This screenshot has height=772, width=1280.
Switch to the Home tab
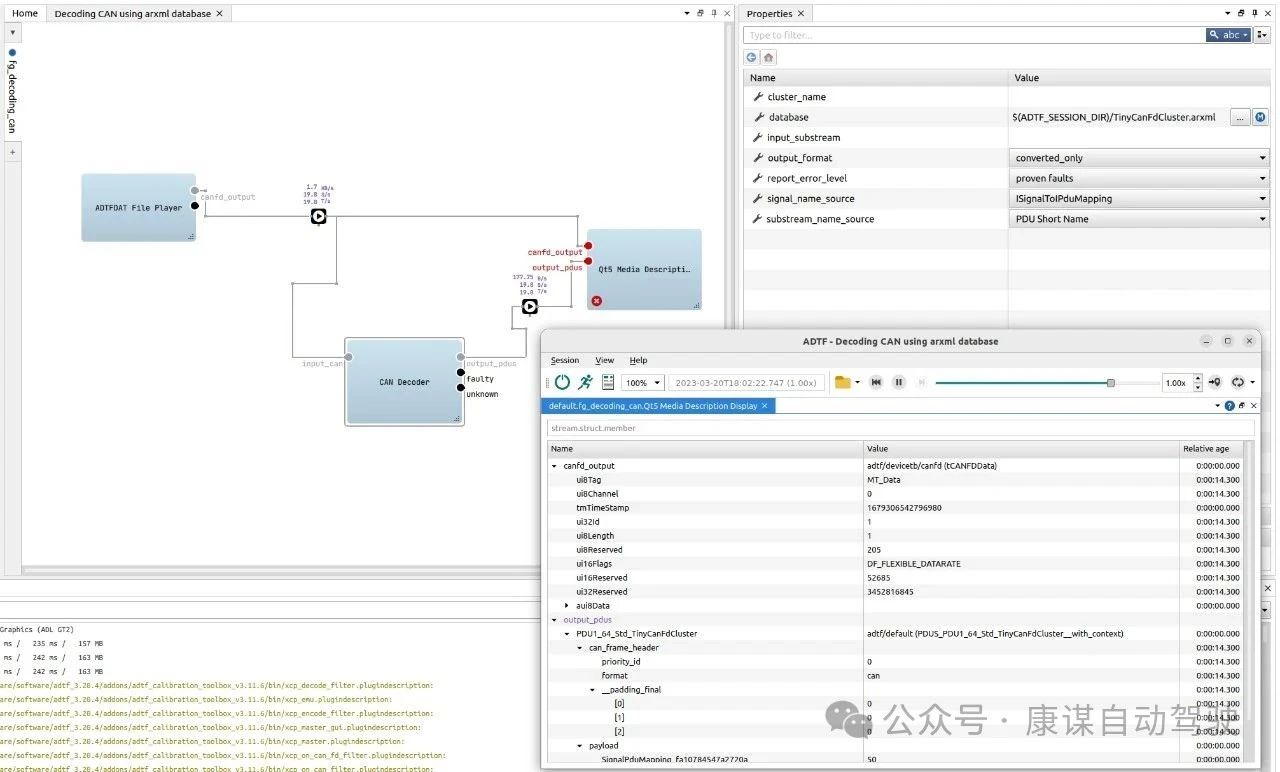[23, 13]
